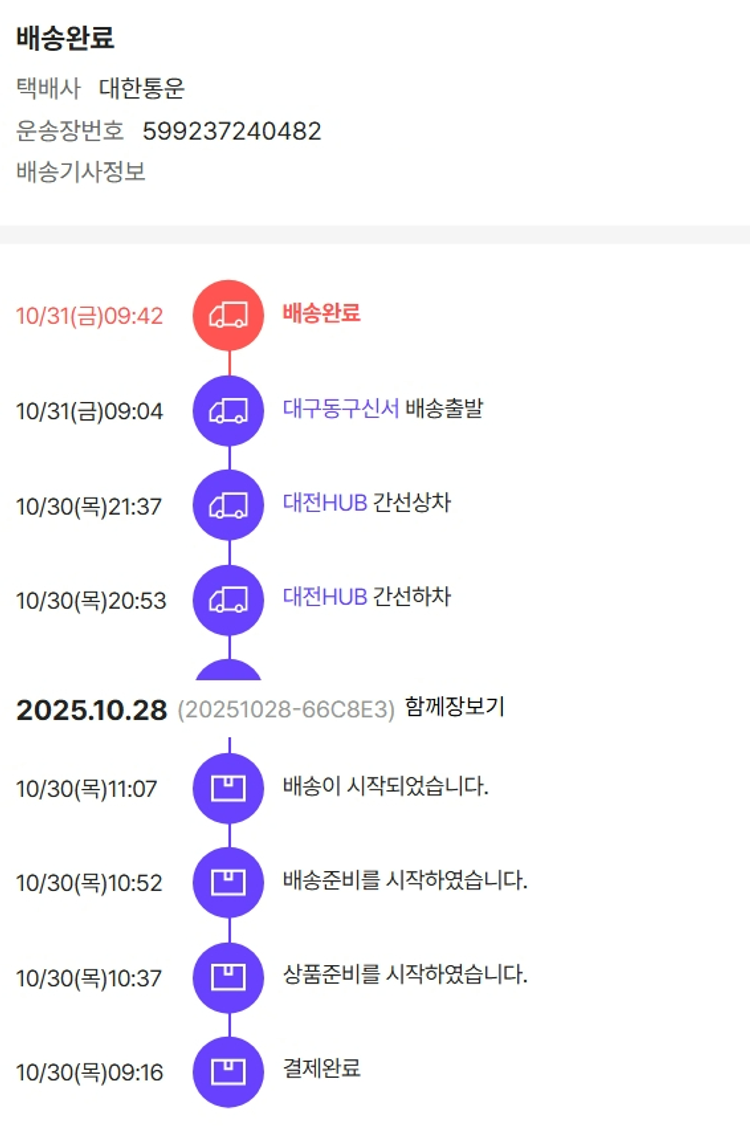Image resolution: width=750 pixels, height=1144 pixels.
Task: Click the 2025.10.28 order date heading
Action: (x=91, y=710)
